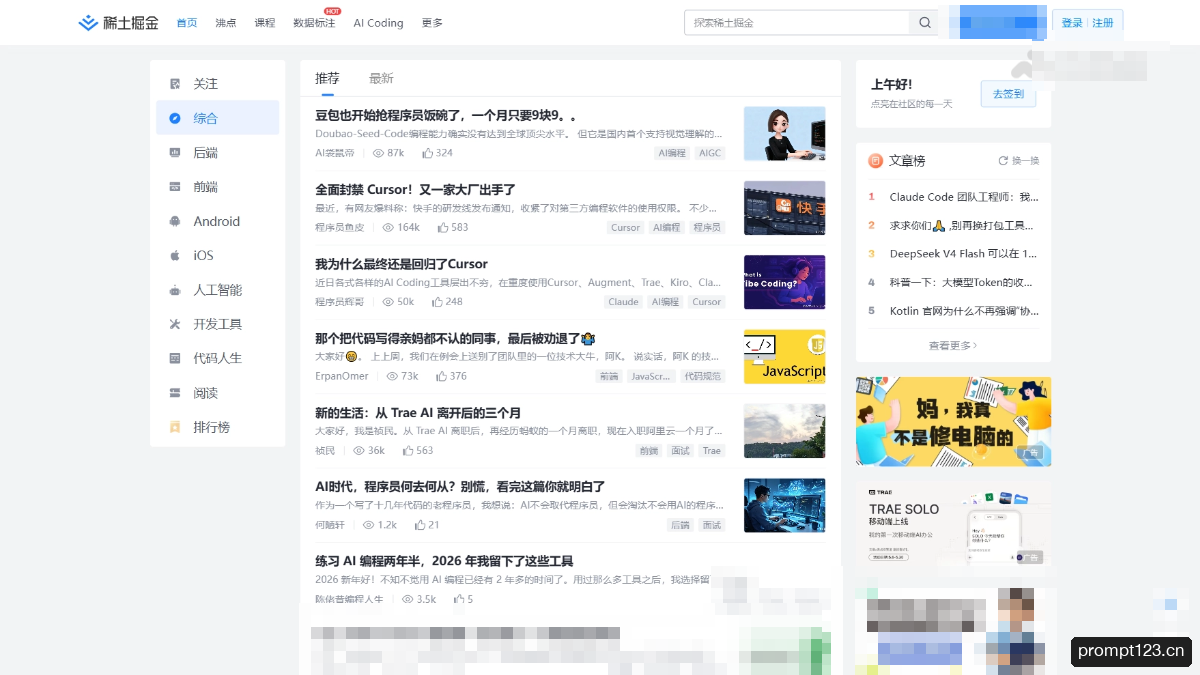Click the AIGC tag
Viewport: 1200px width, 675px height.
point(709,153)
